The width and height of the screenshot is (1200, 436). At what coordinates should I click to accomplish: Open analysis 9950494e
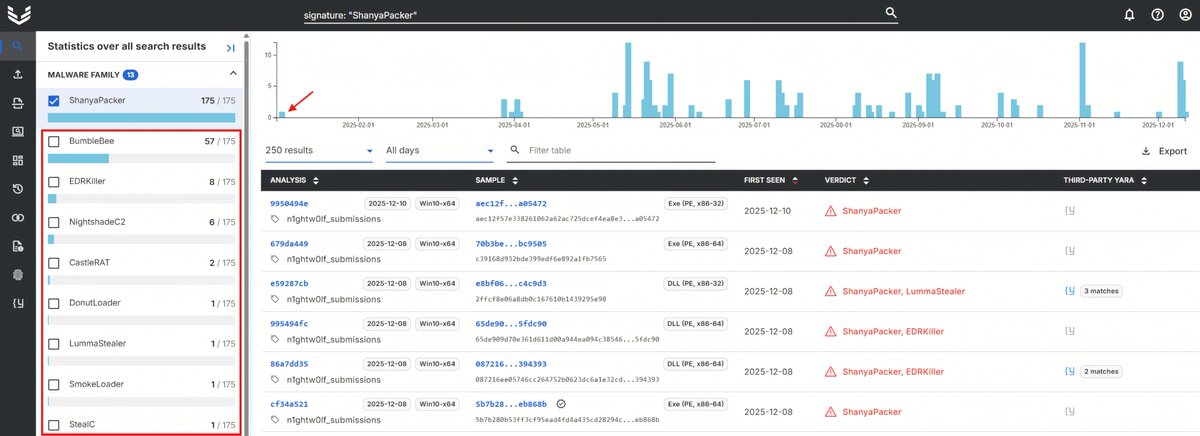click(289, 202)
